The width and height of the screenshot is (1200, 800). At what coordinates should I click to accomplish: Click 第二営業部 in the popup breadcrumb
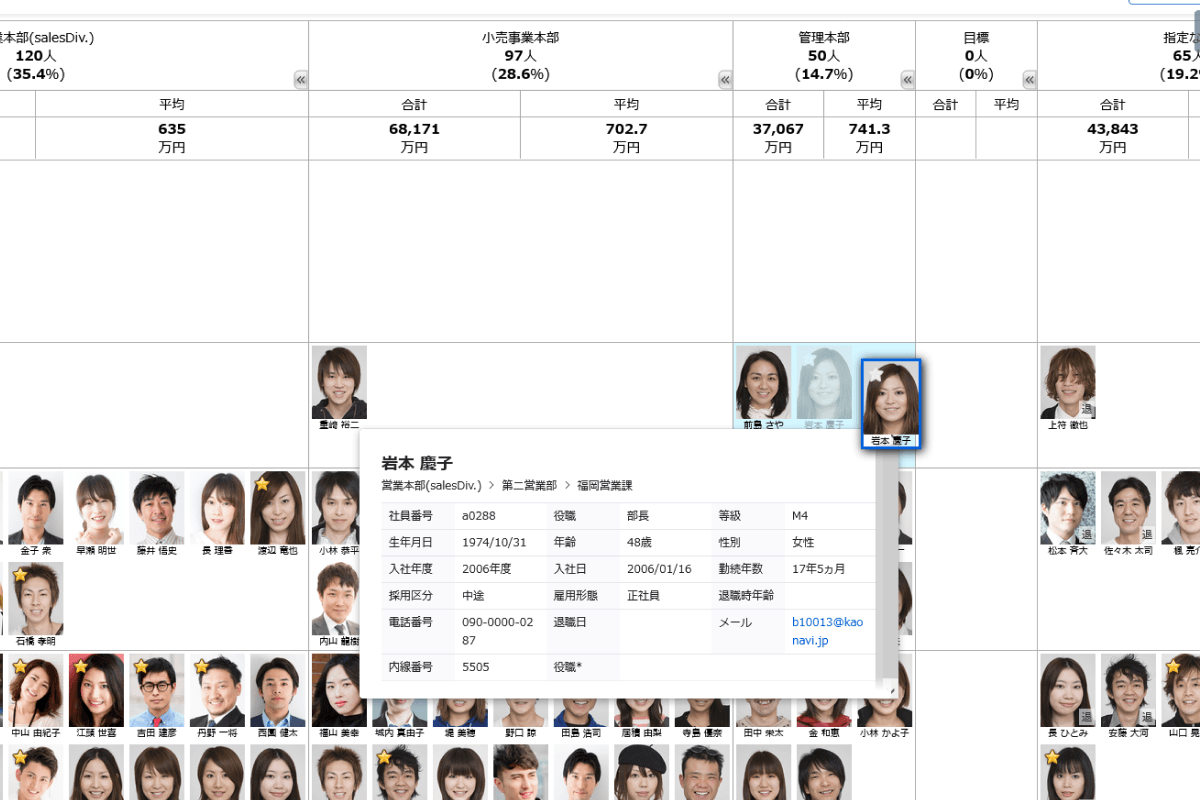pyautogui.click(x=529, y=485)
